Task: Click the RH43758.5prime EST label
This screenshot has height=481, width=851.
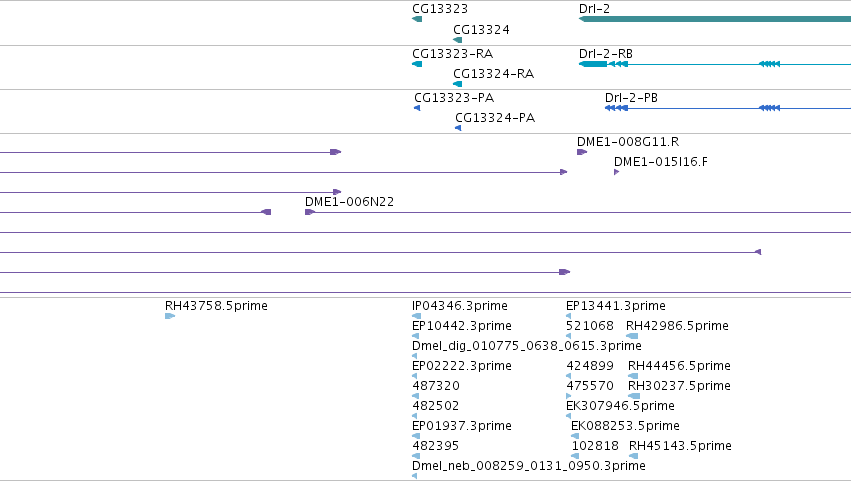Action: 216,306
